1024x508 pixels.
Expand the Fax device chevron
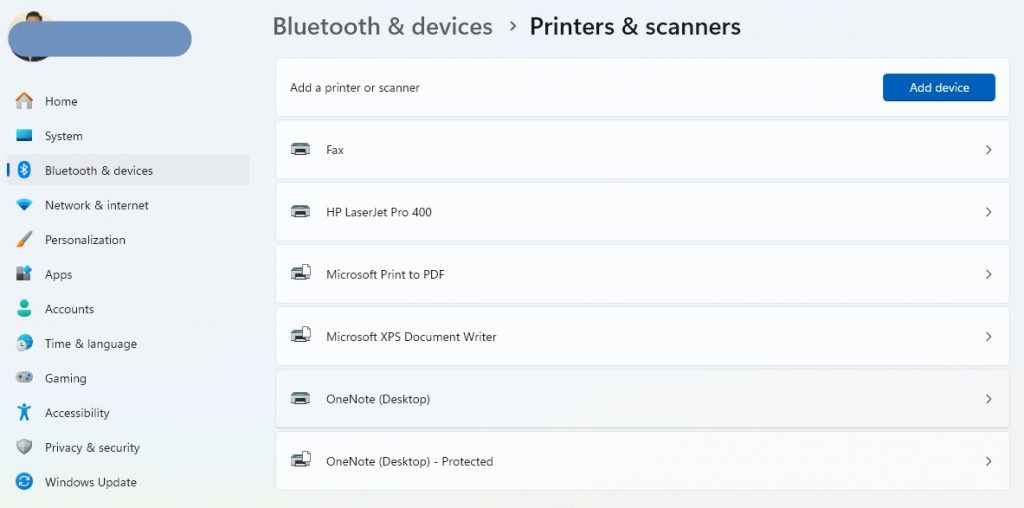click(988, 150)
